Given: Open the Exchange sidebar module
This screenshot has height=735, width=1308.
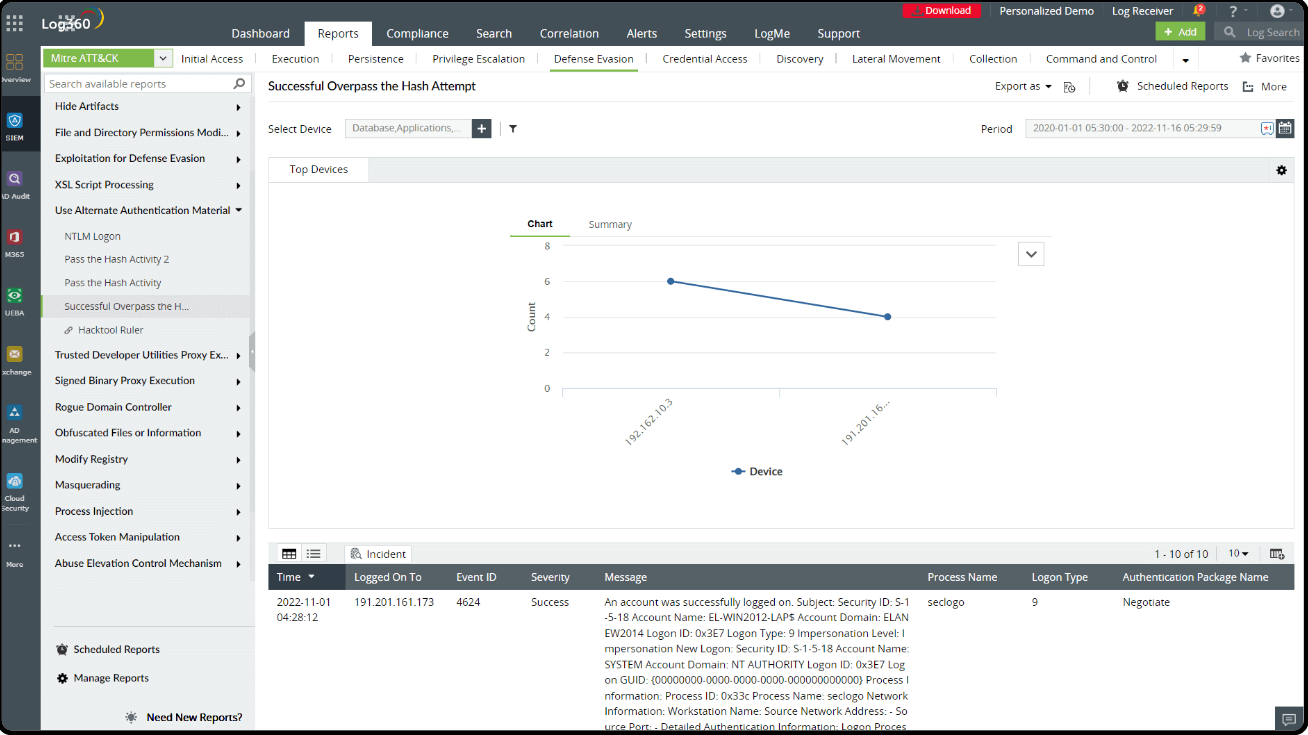Looking at the screenshot, I should [x=14, y=359].
